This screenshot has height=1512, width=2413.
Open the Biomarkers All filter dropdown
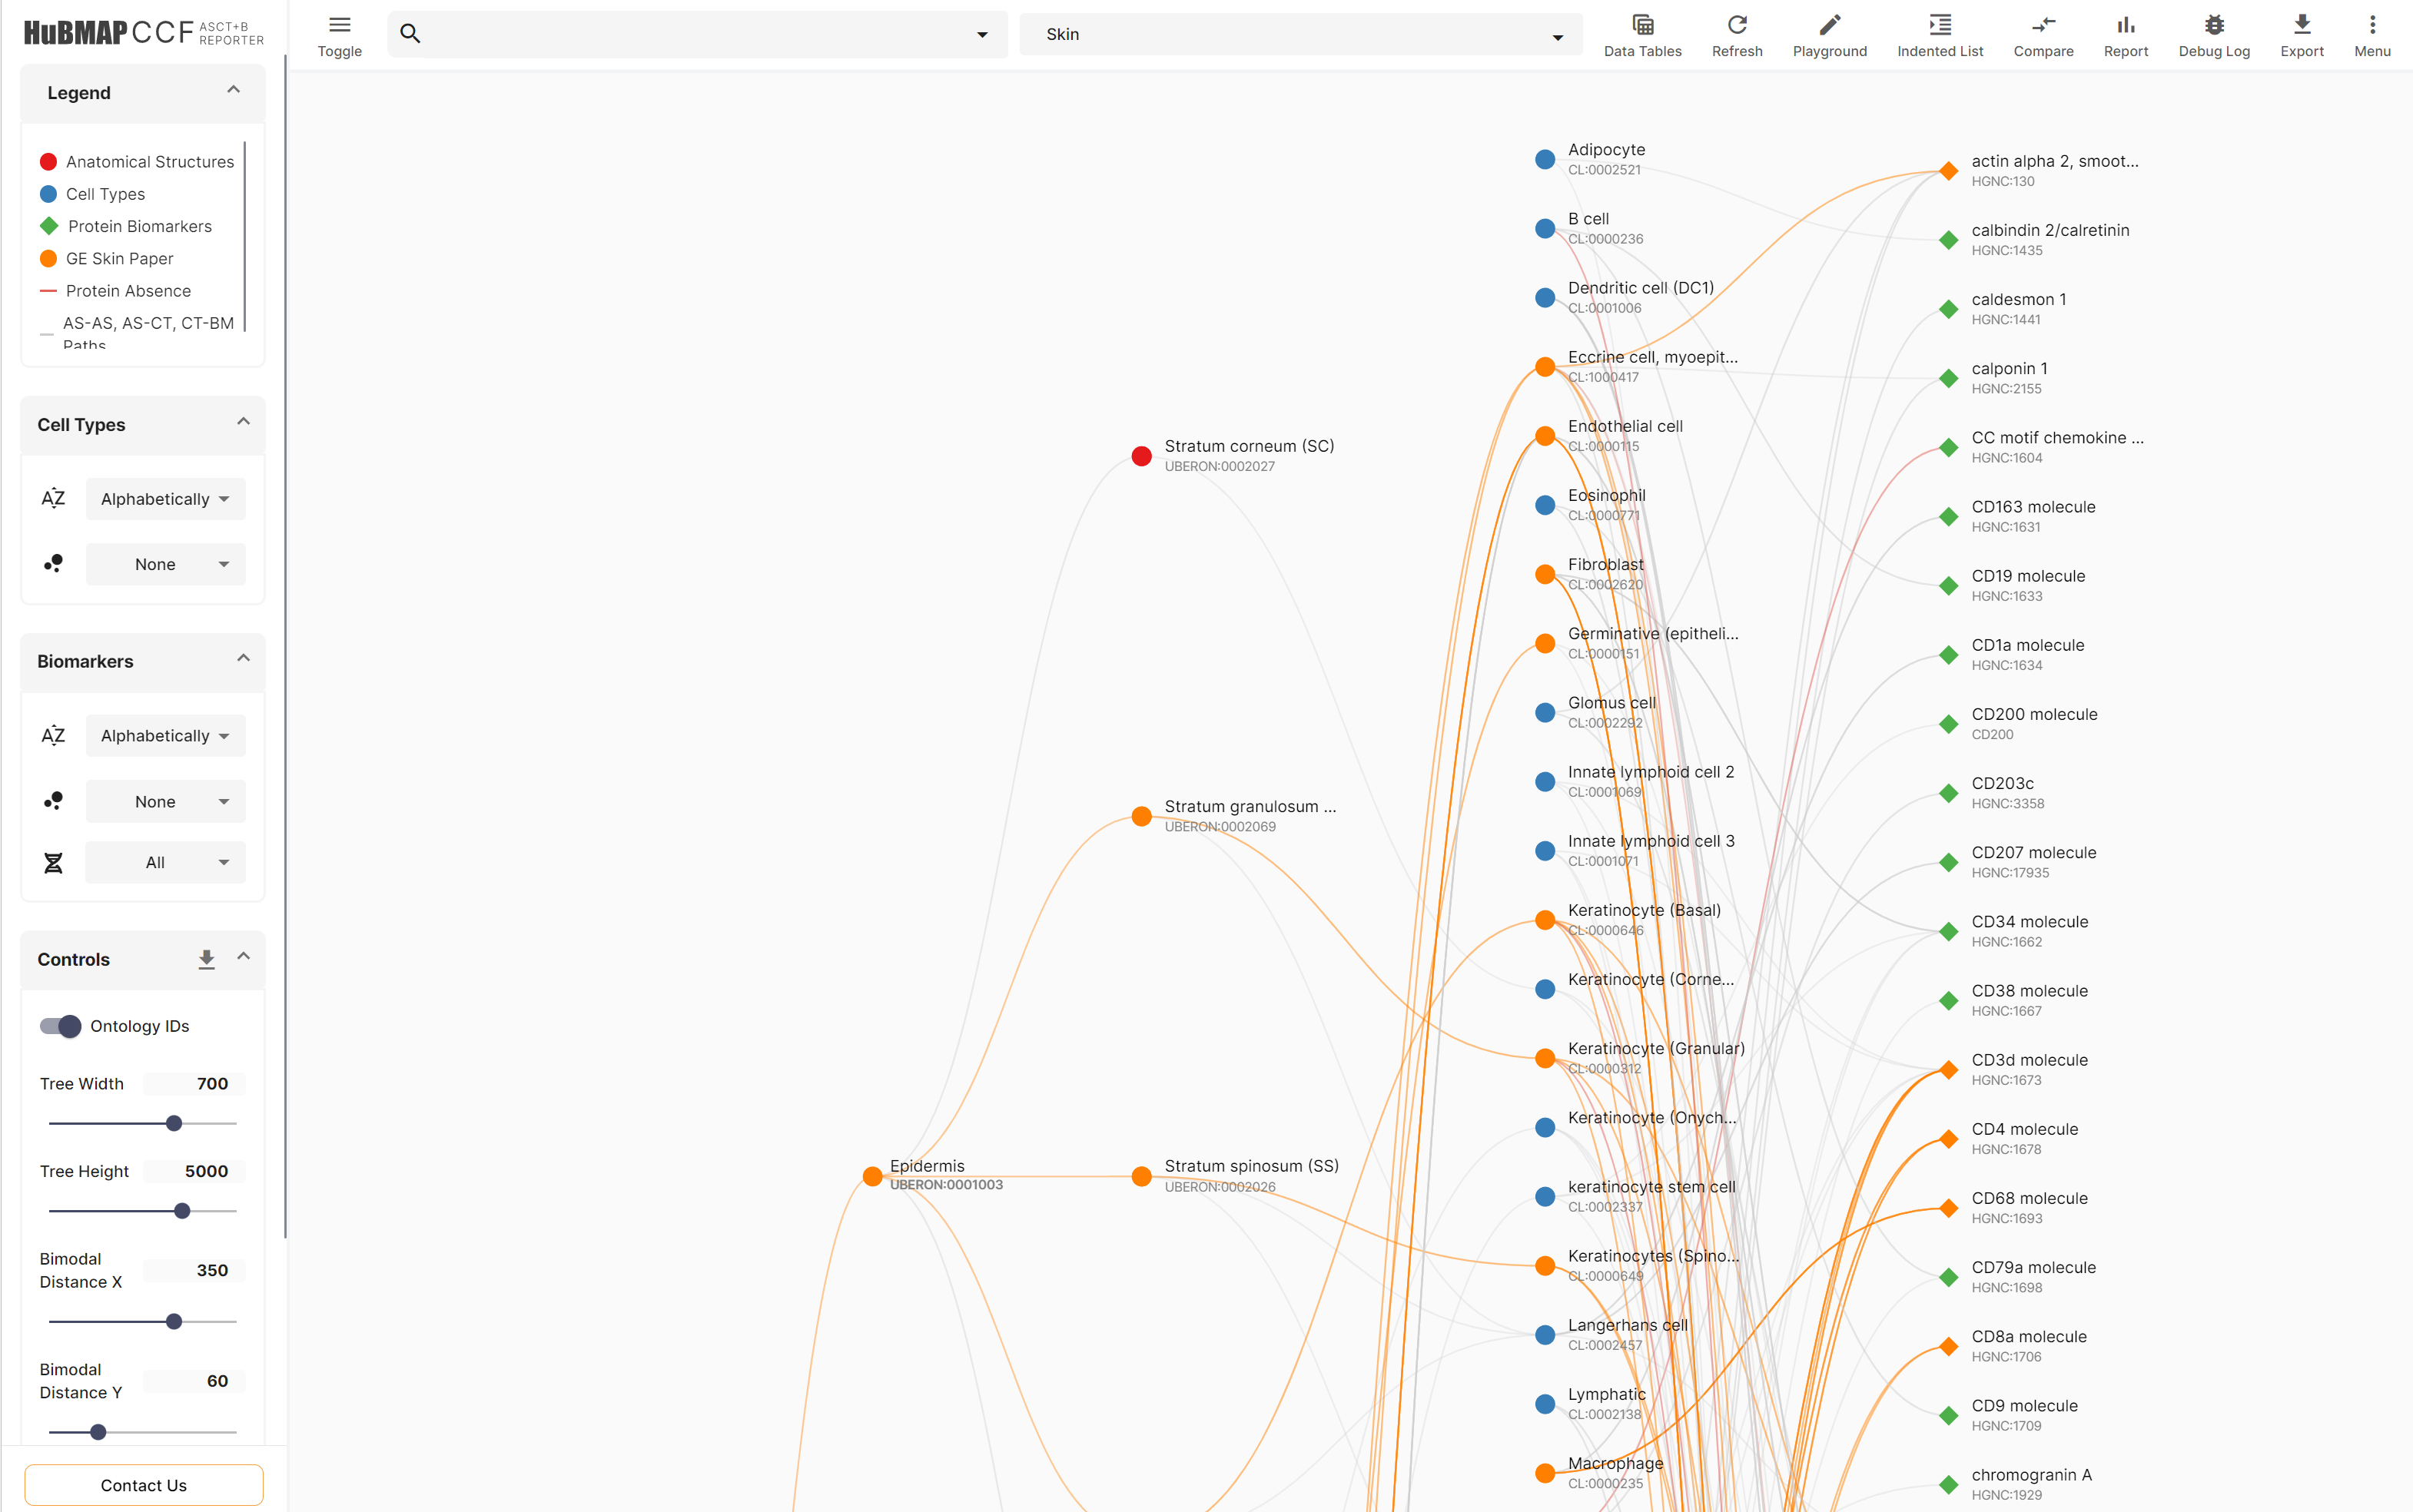point(165,862)
